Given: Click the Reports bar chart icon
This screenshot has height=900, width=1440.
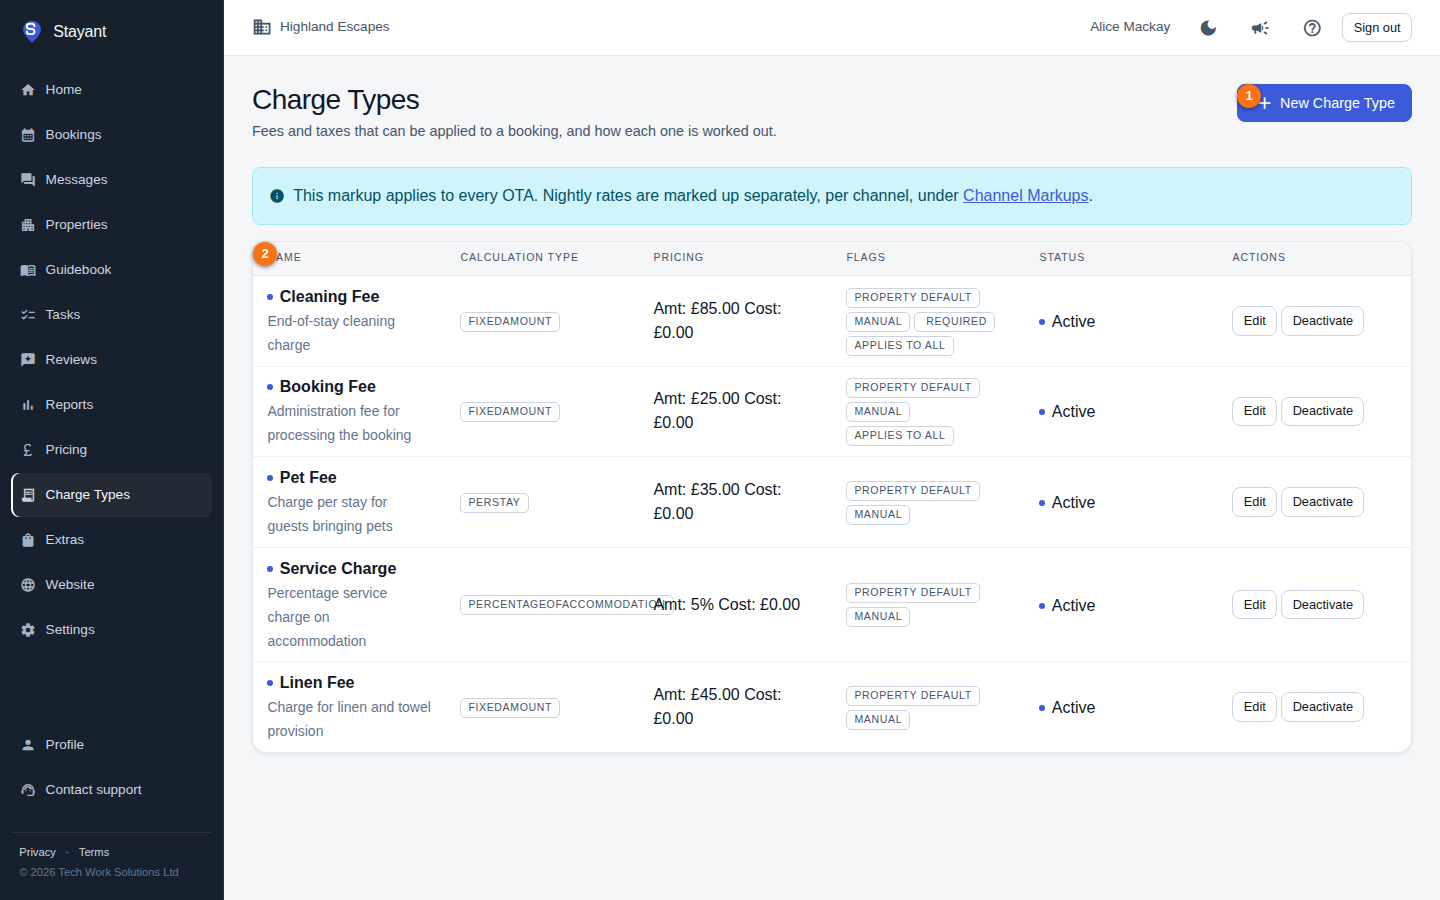Looking at the screenshot, I should coord(28,405).
